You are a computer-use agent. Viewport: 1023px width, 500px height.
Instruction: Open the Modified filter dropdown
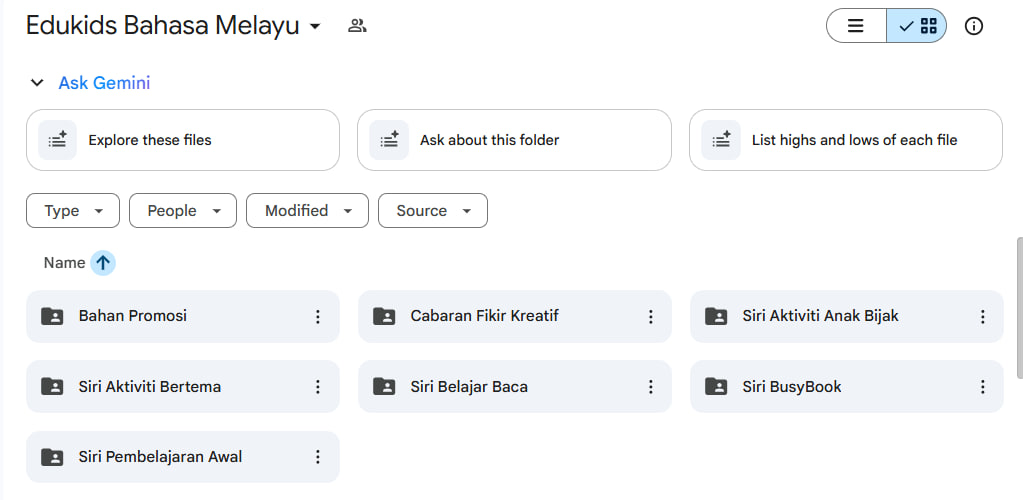[307, 211]
